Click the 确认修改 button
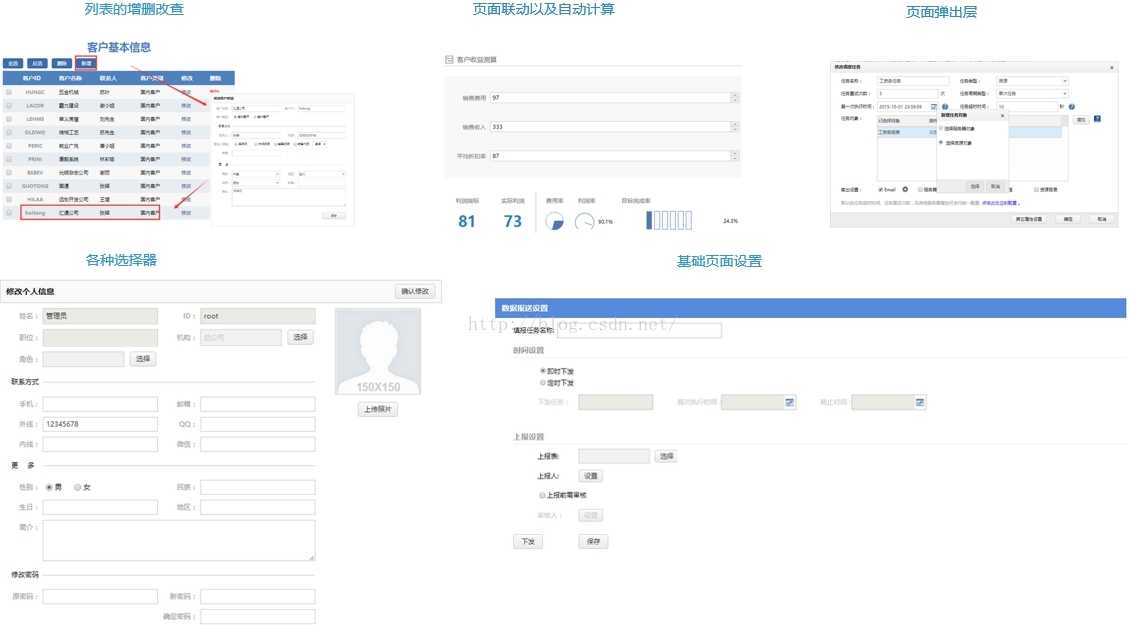Image resolution: width=1129 pixels, height=626 pixels. tap(415, 291)
